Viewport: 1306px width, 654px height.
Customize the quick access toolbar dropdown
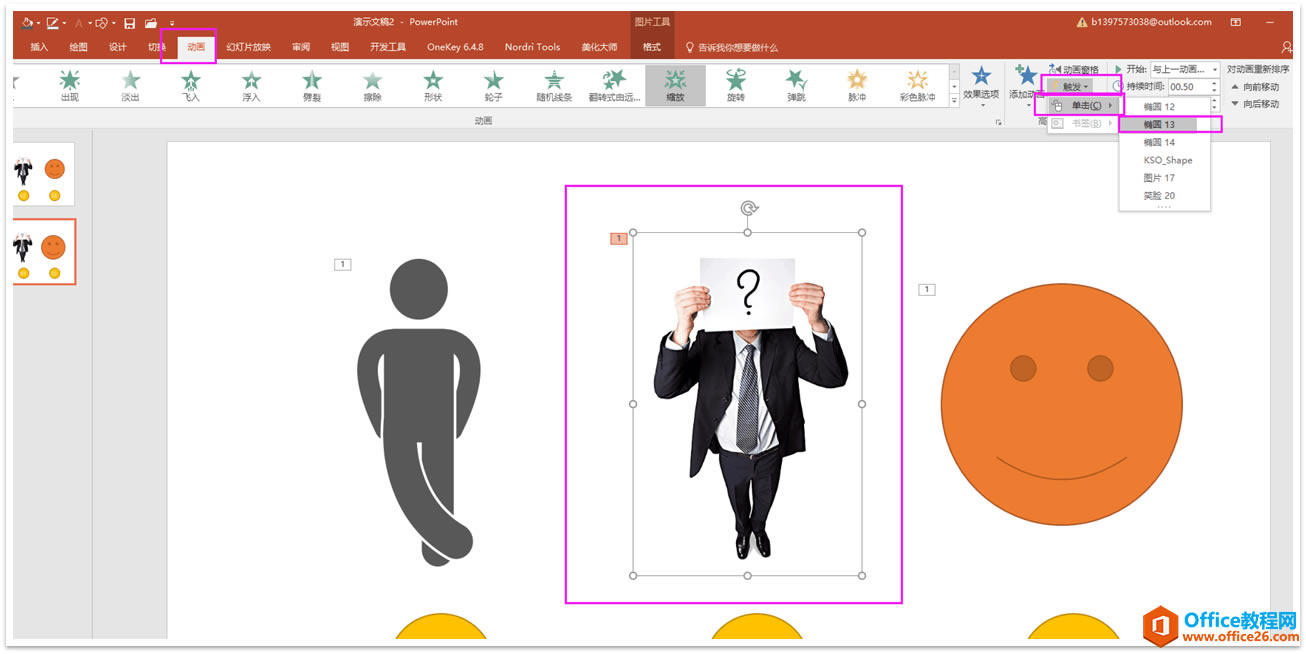pyautogui.click(x=172, y=23)
